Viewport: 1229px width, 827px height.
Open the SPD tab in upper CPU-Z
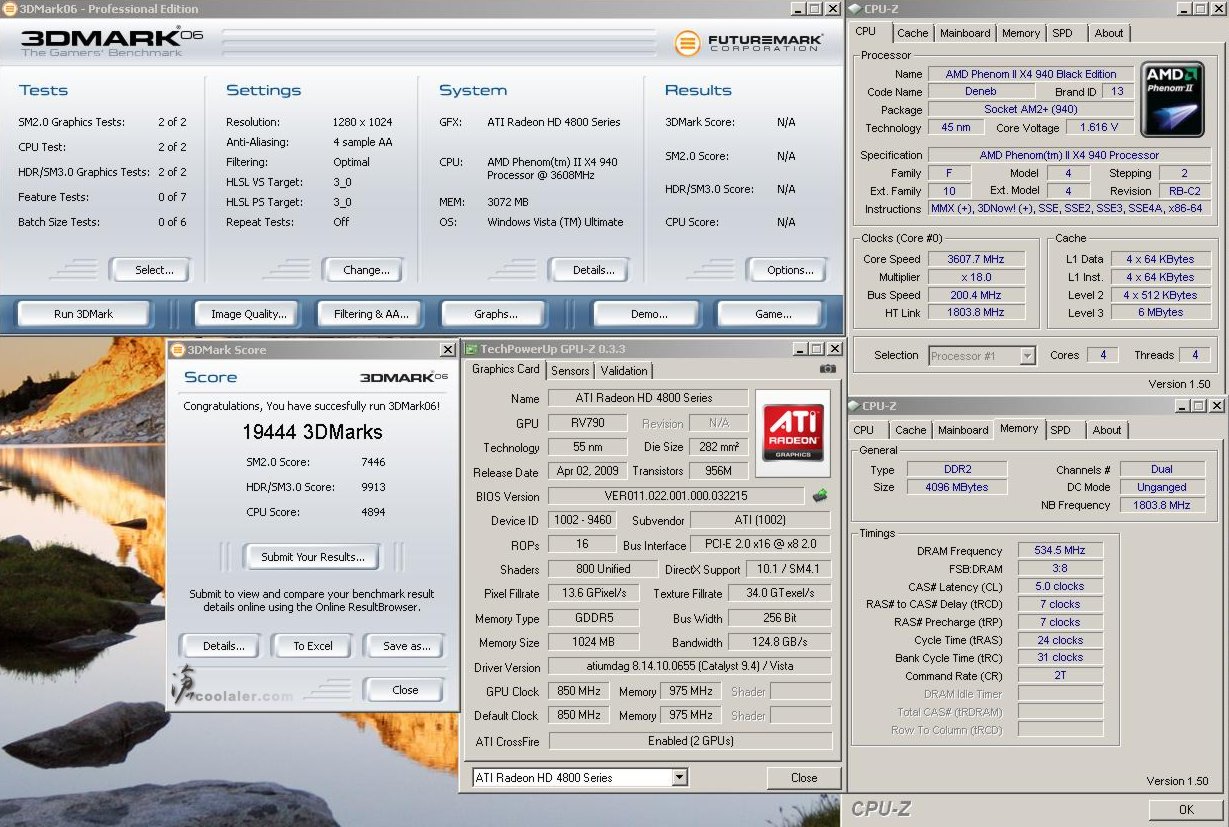pyautogui.click(x=1063, y=33)
